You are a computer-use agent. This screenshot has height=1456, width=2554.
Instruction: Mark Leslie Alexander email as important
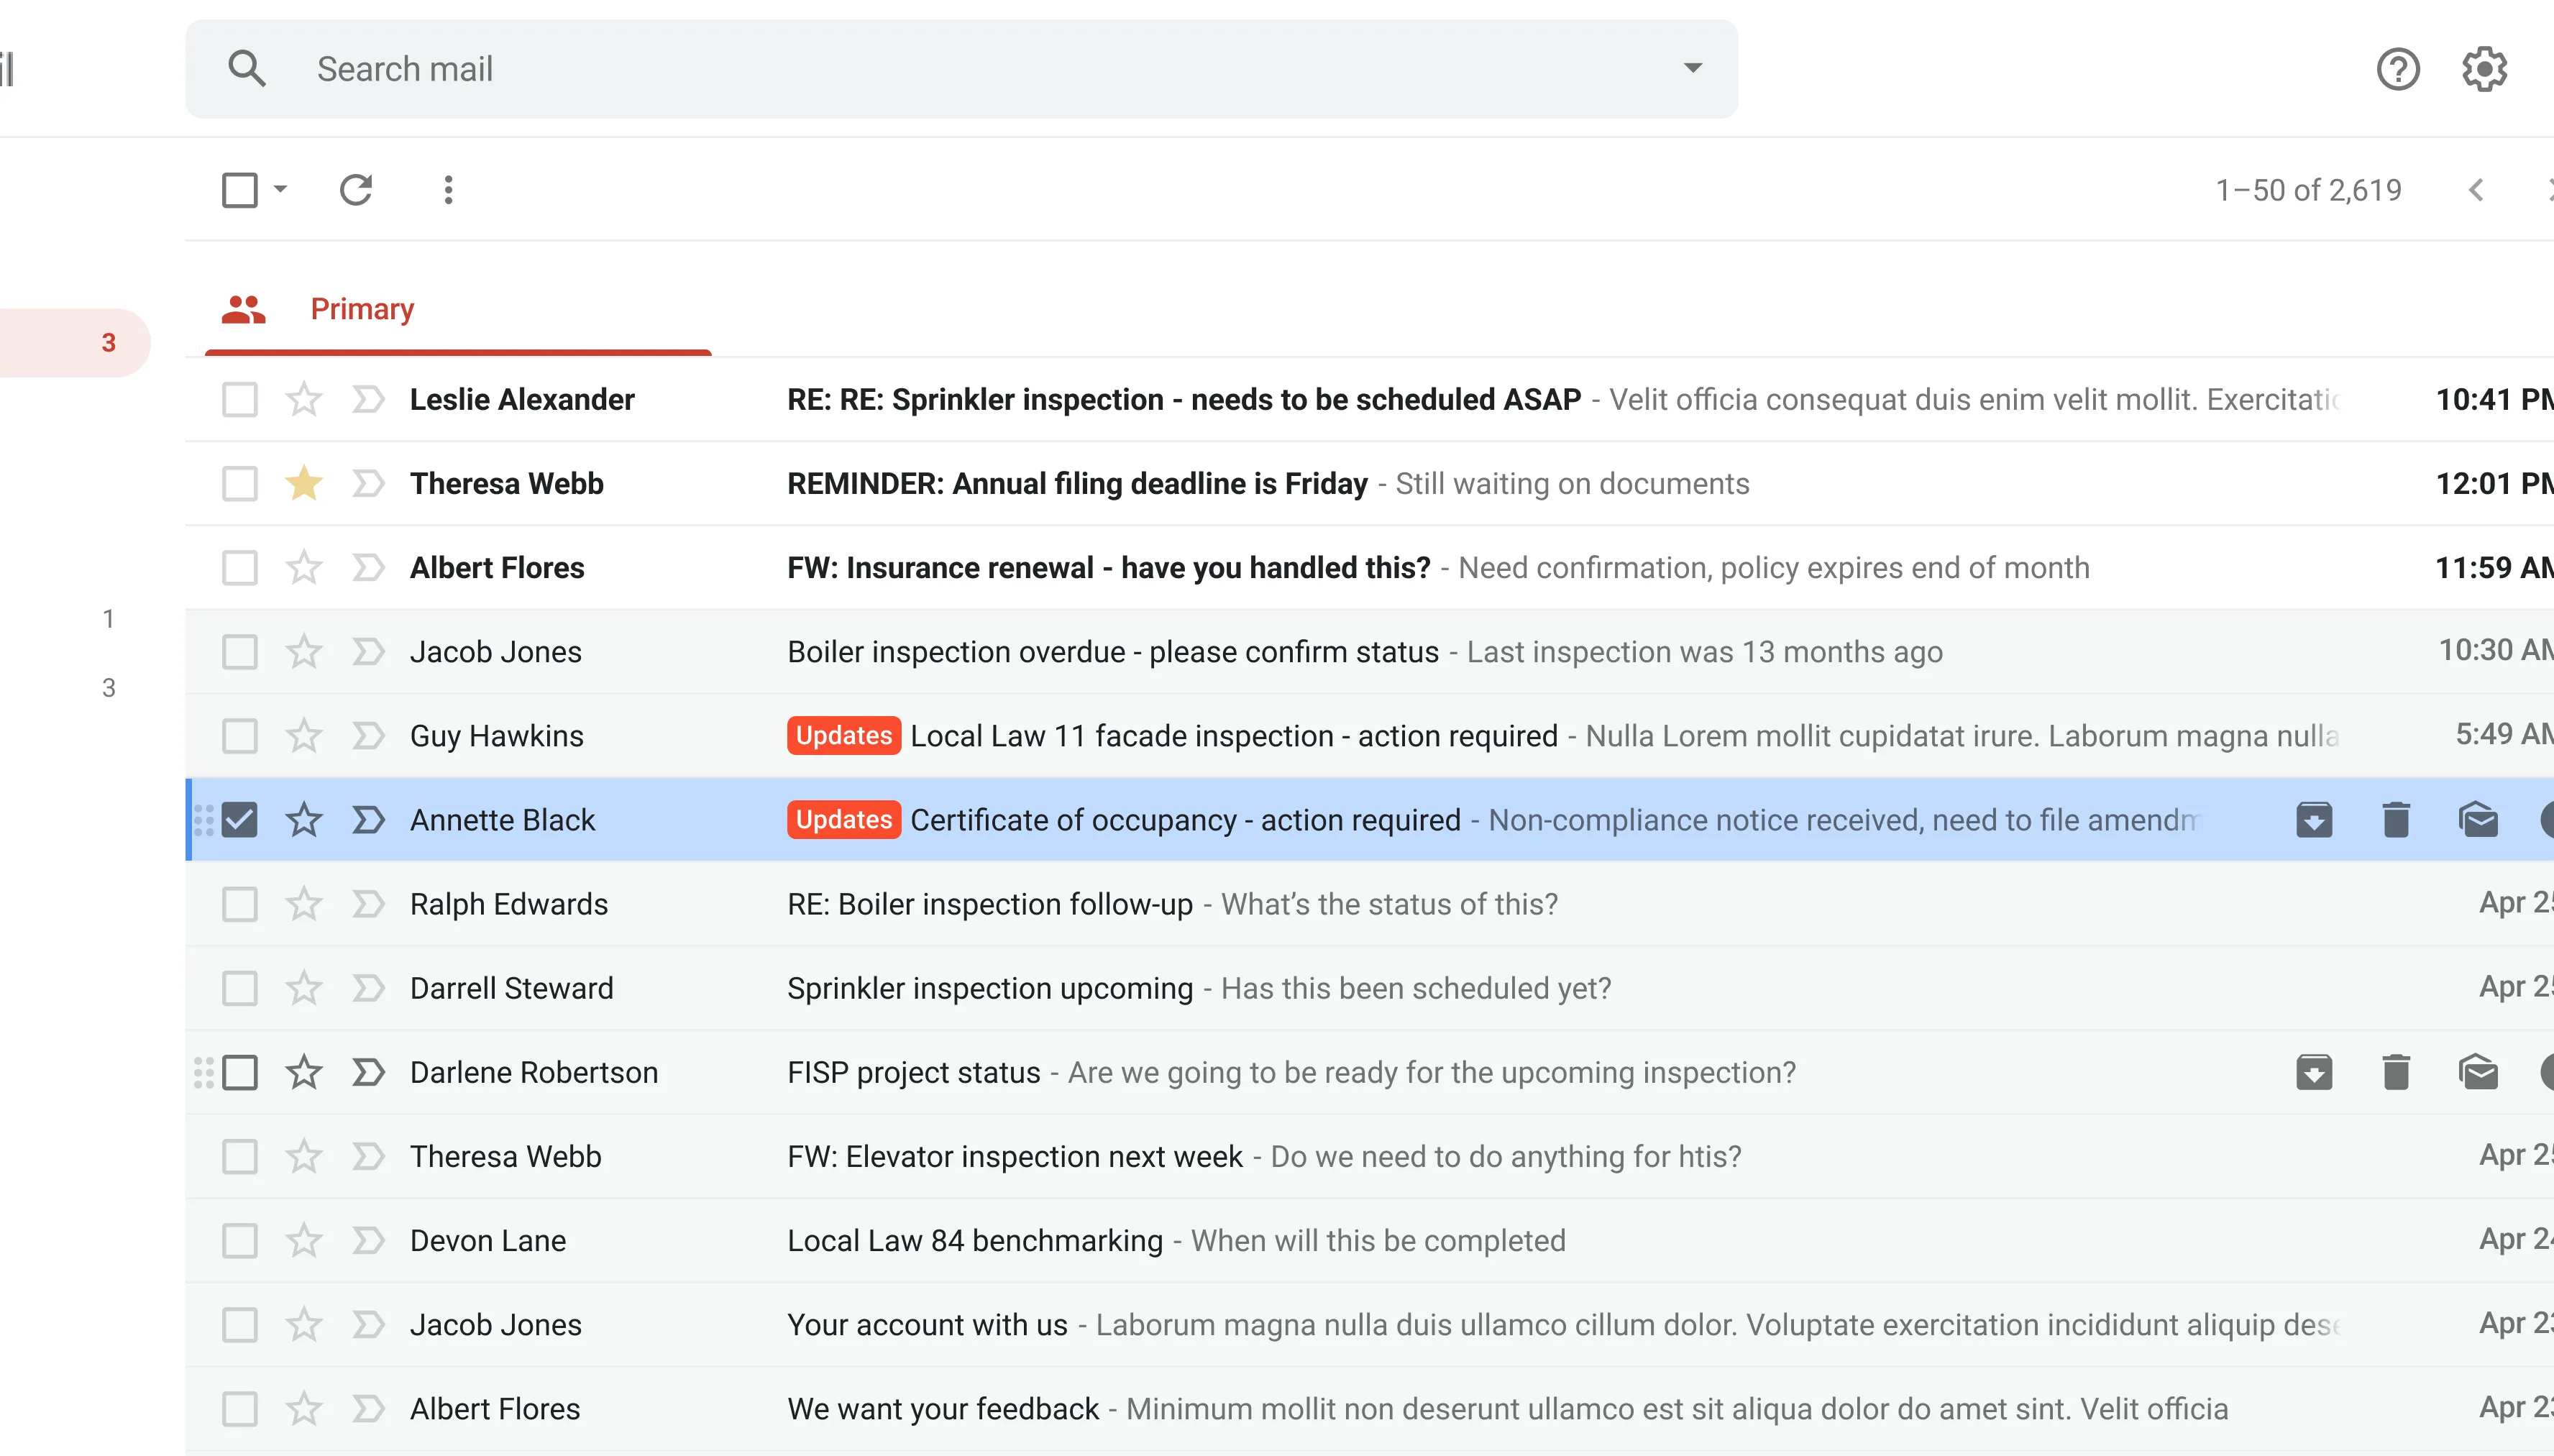pyautogui.click(x=368, y=400)
